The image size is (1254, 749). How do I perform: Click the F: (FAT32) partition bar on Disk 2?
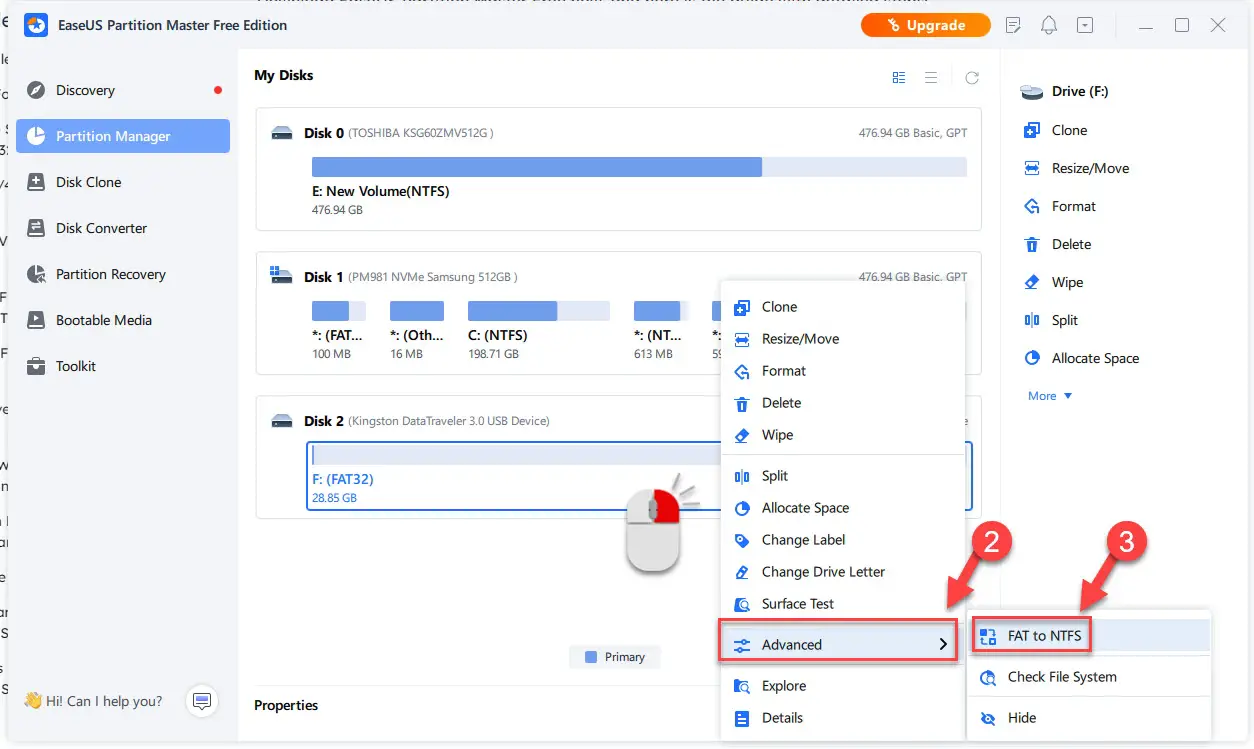point(516,455)
